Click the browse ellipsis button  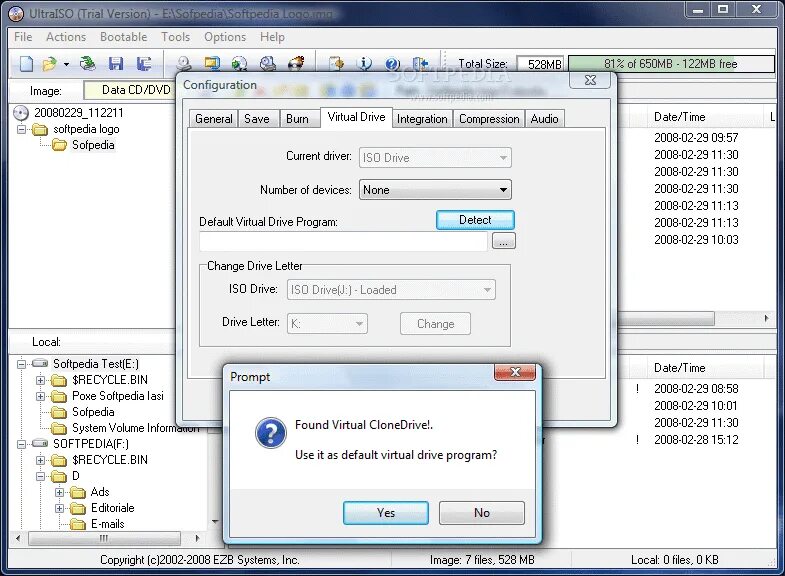[504, 241]
